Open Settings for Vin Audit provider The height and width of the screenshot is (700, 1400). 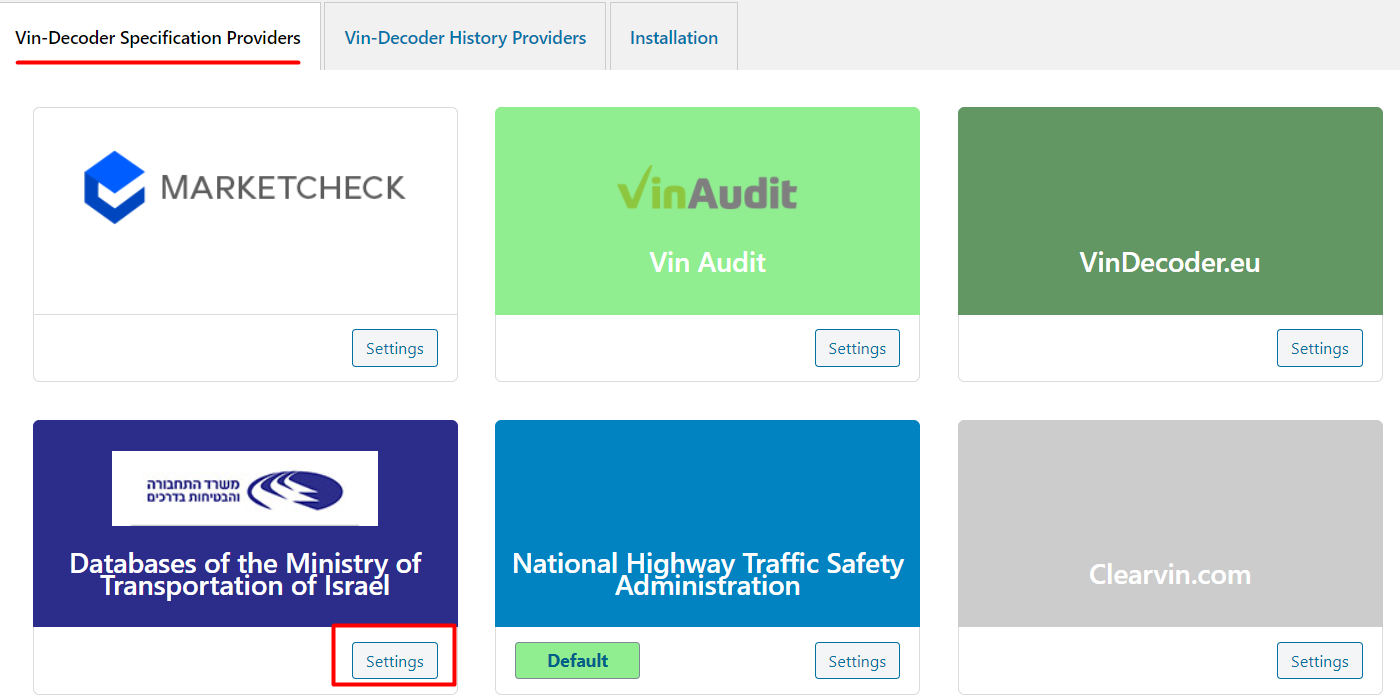[x=857, y=348]
